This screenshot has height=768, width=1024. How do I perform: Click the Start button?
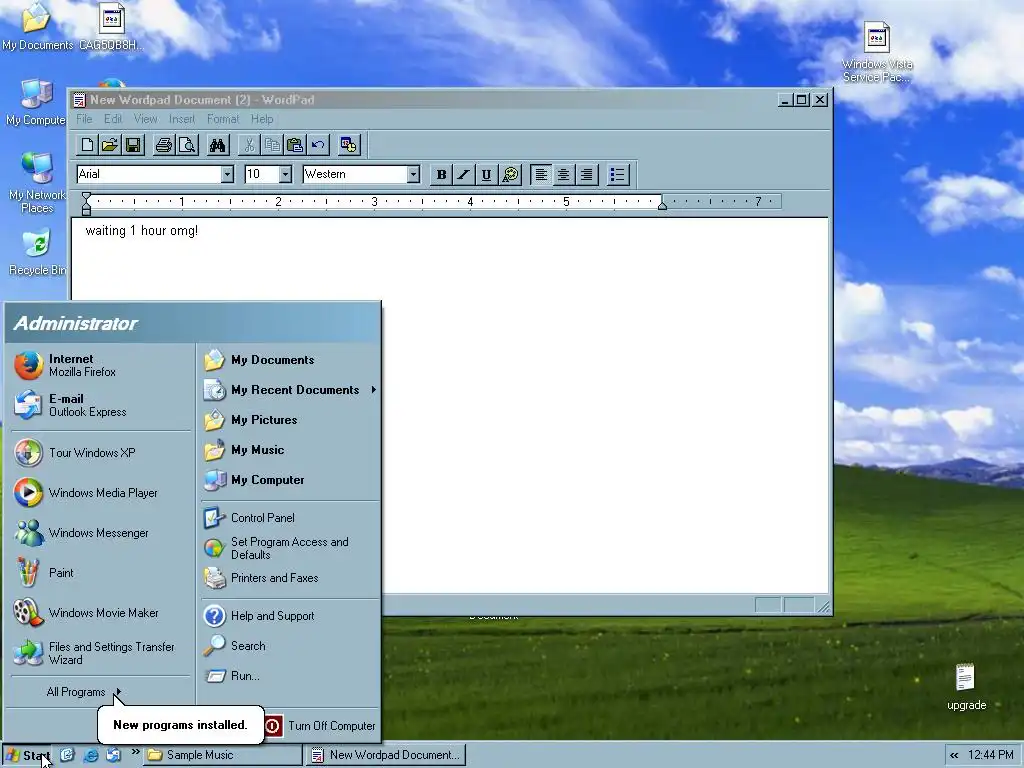pos(27,756)
